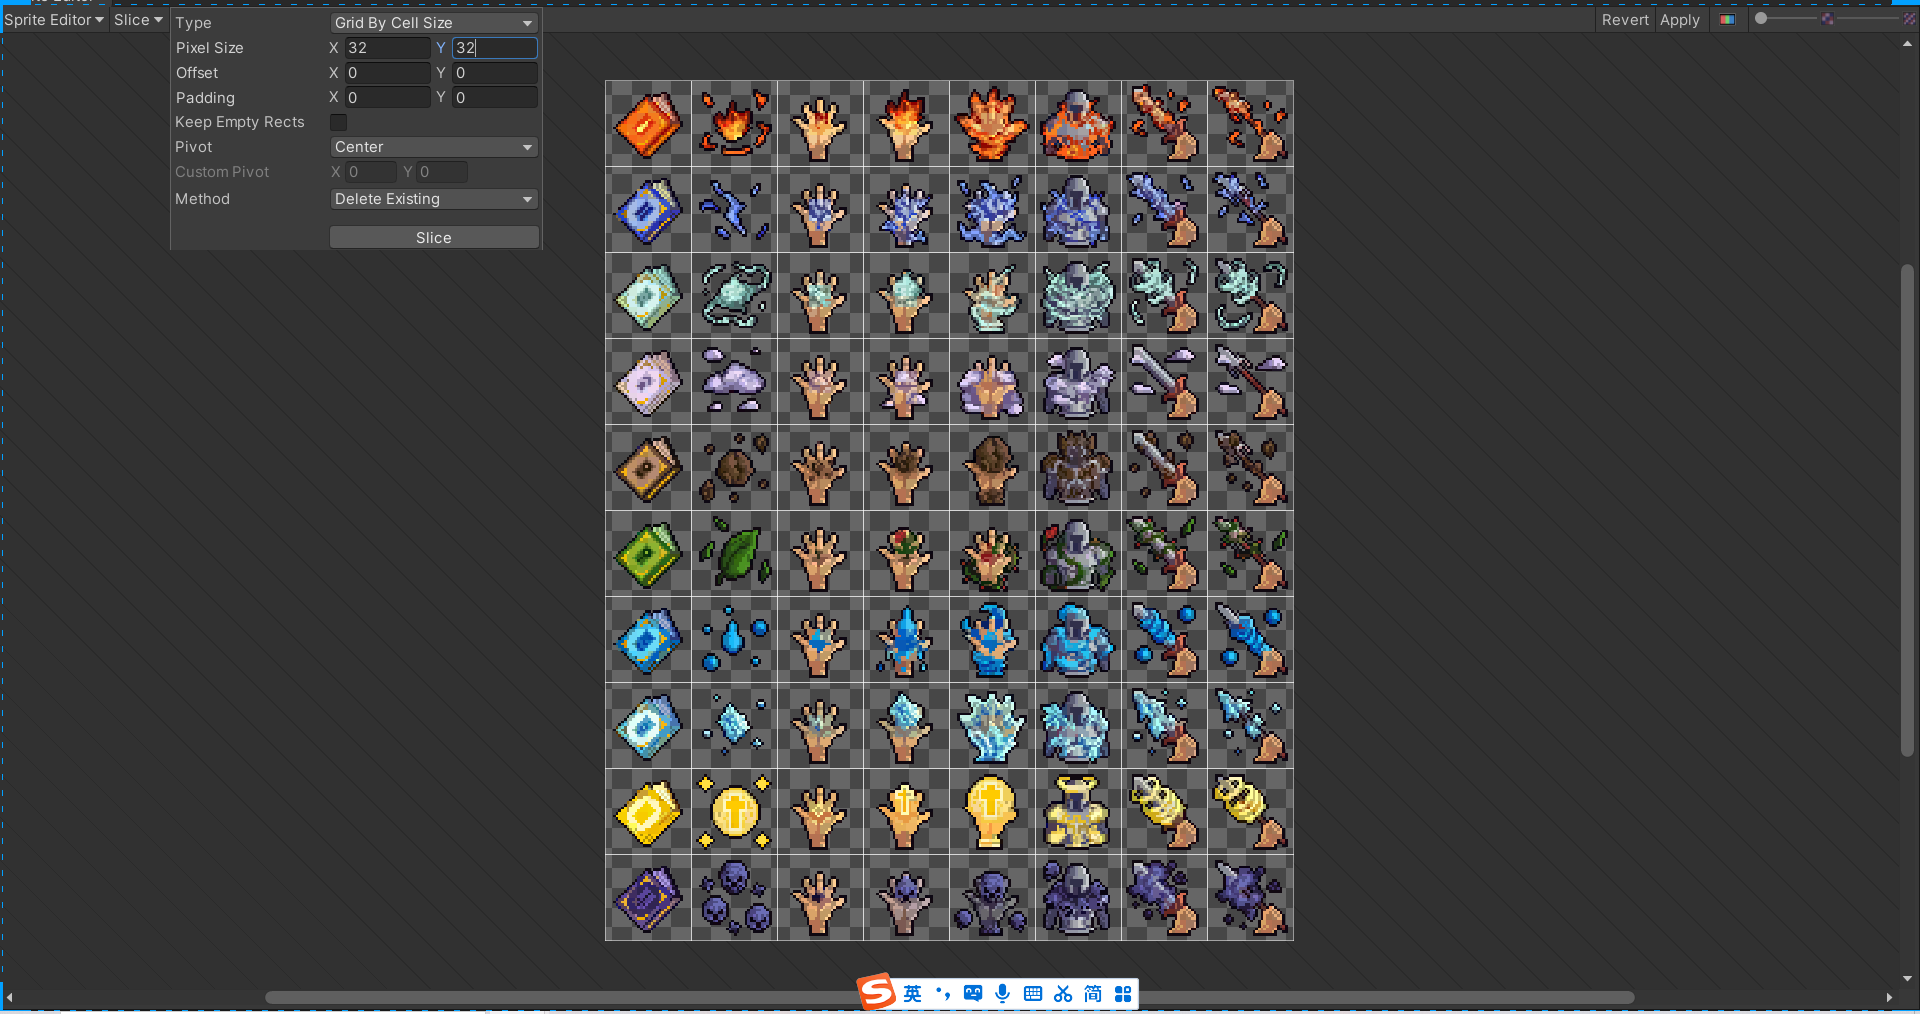Open the IME toolbox grid icon
1920x1014 pixels.
pyautogui.click(x=1123, y=993)
